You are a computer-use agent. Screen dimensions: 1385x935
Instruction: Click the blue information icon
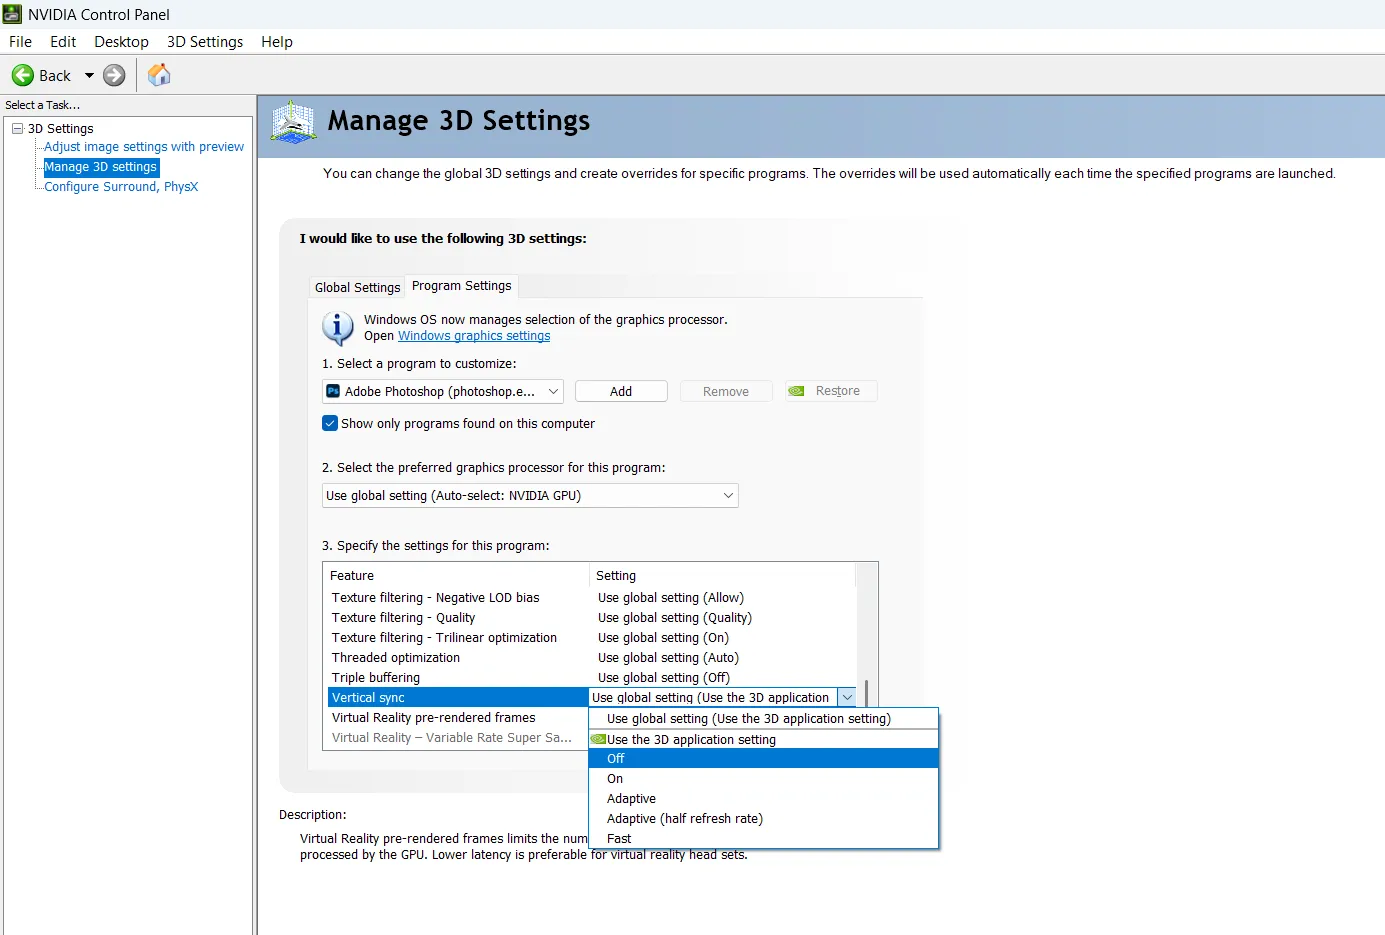click(338, 328)
